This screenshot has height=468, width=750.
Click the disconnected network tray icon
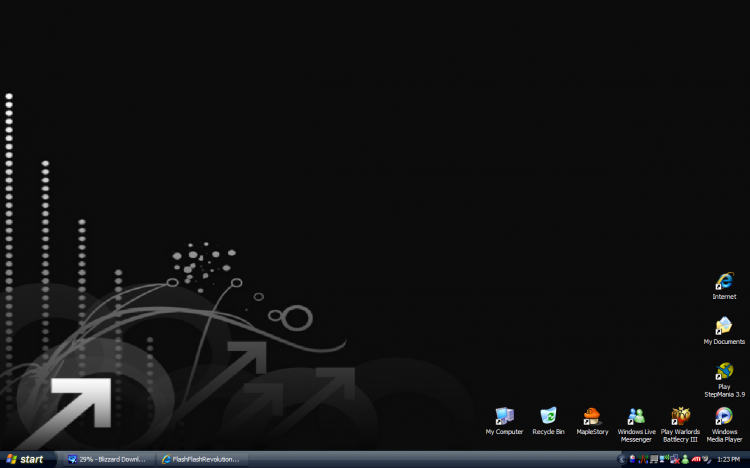tap(675, 459)
